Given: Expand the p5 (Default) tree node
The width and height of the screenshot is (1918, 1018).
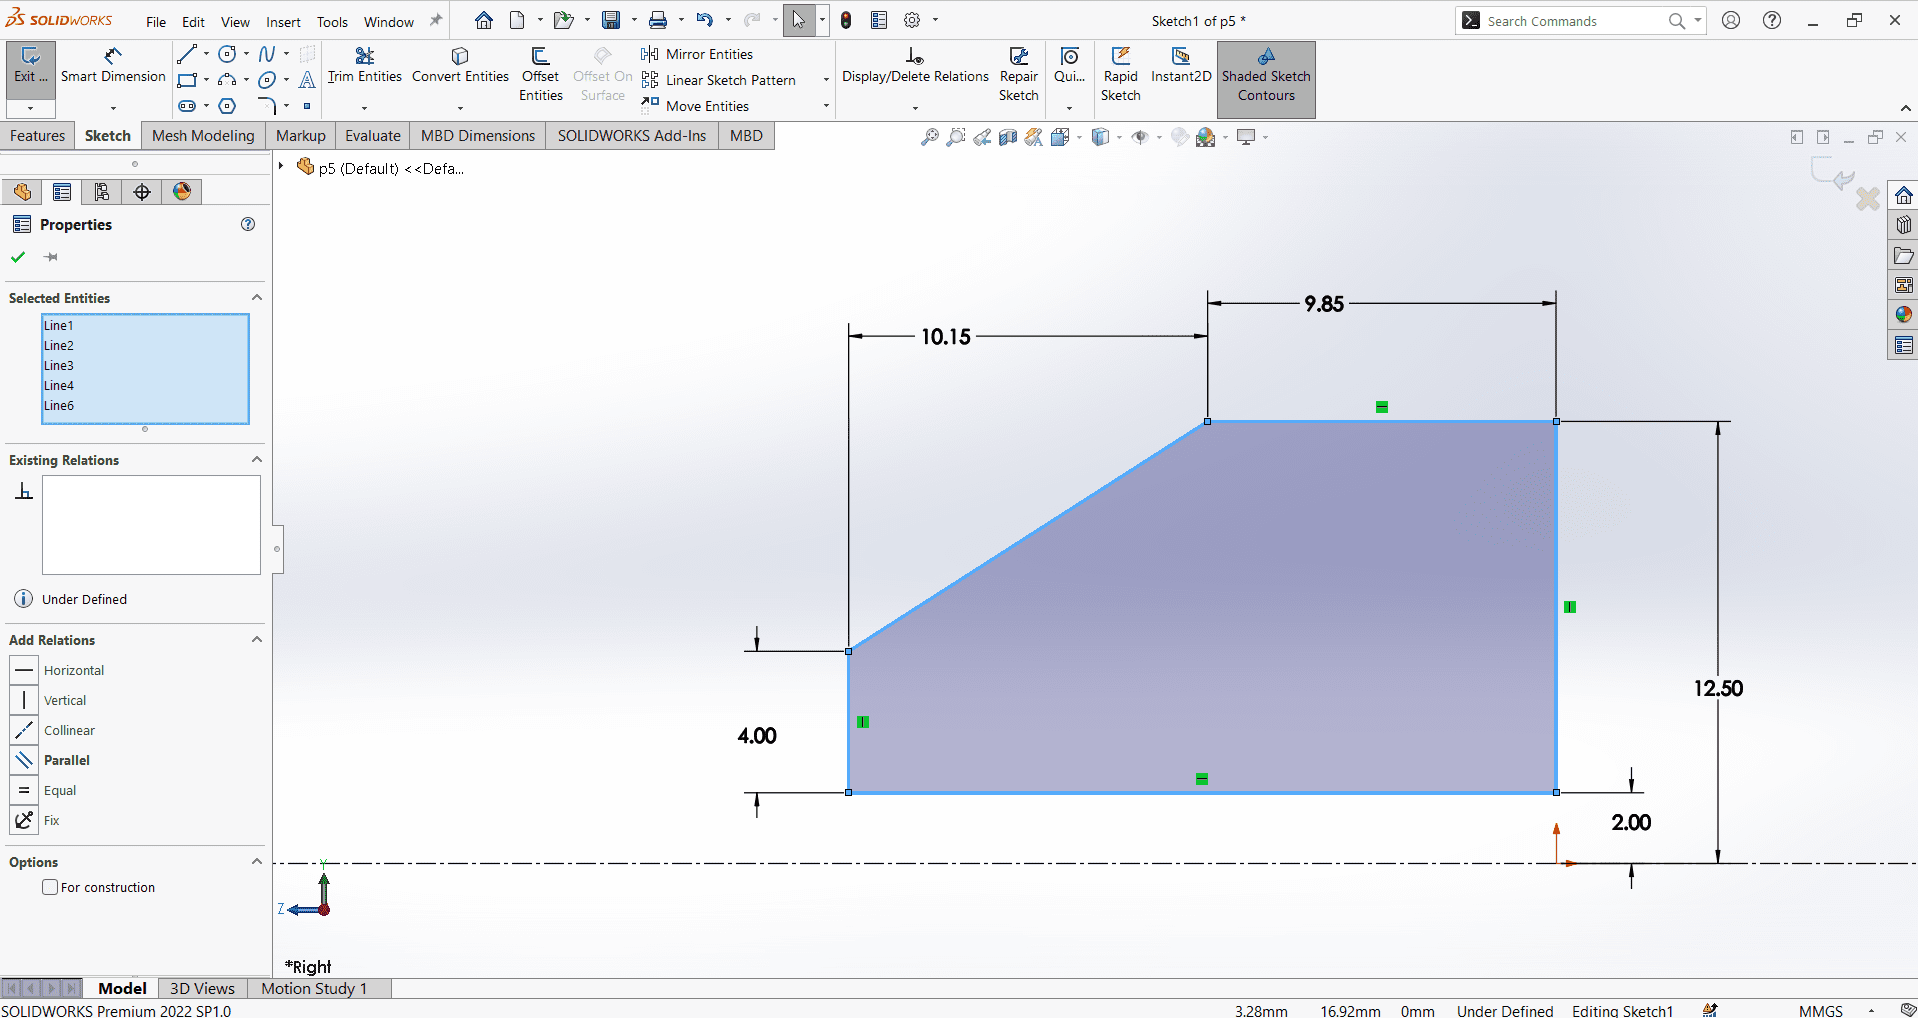Looking at the screenshot, I should click(281, 166).
